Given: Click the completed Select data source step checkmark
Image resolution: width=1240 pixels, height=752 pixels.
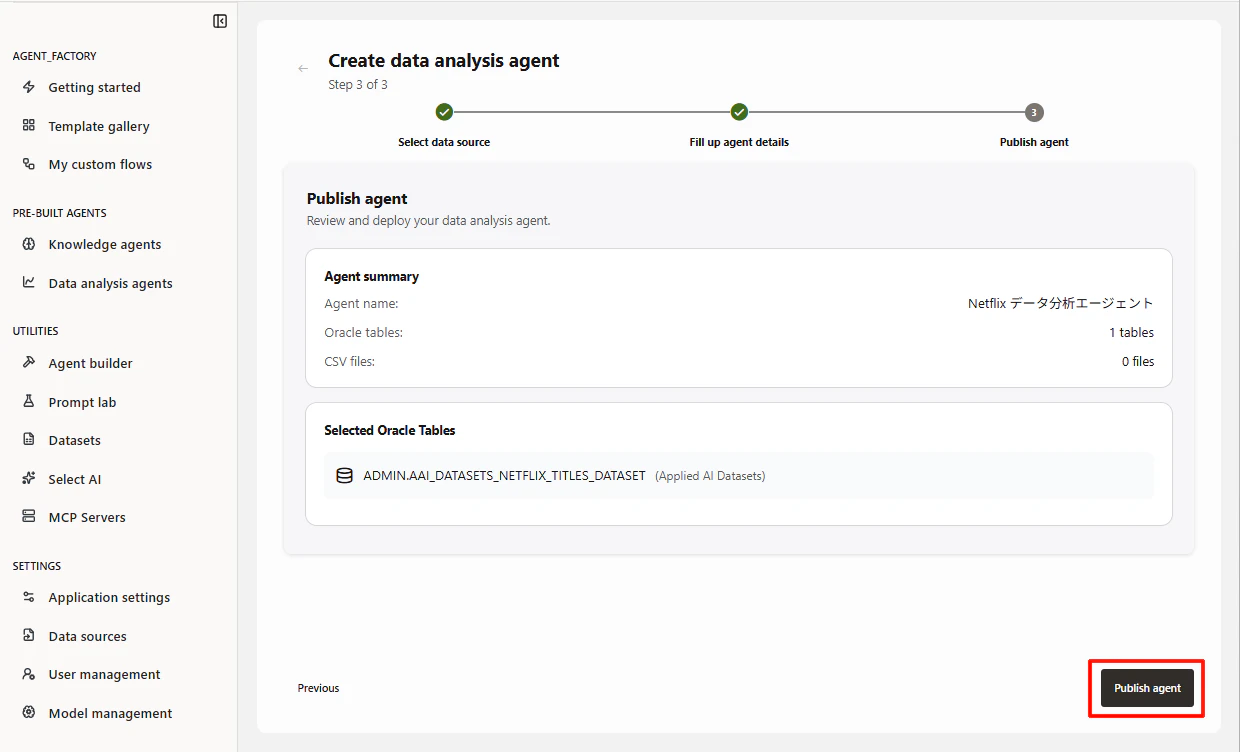Looking at the screenshot, I should (x=444, y=112).
